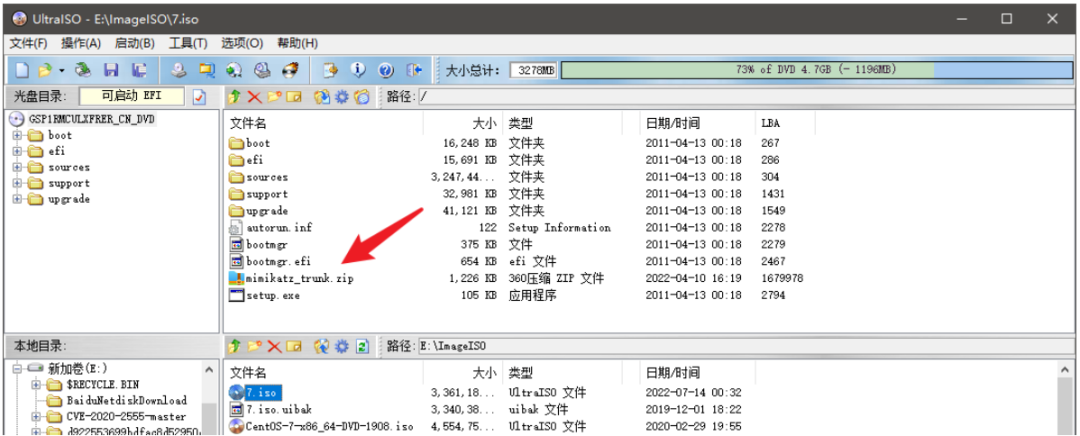The width and height of the screenshot is (1080, 436).
Task: Click the New Folder icon in disc toolbar
Action: tap(274, 97)
